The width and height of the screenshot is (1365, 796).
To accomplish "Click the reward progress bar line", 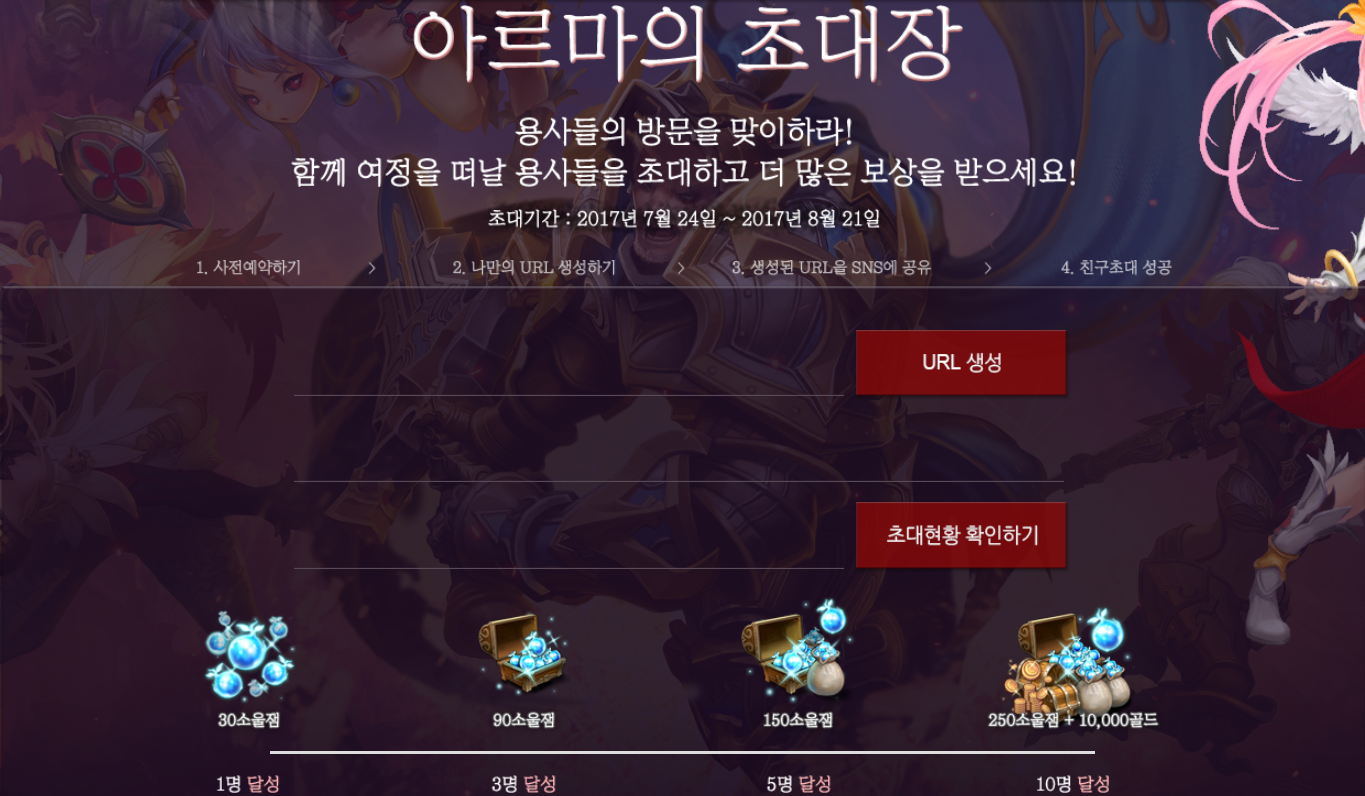I will point(682,752).
